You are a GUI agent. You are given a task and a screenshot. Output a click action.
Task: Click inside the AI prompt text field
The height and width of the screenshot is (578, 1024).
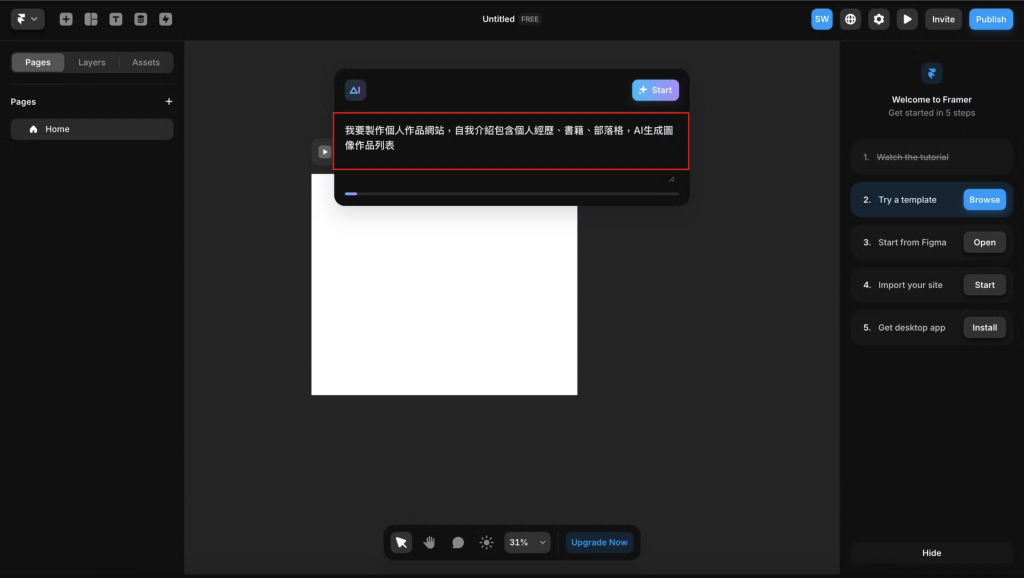click(x=511, y=141)
